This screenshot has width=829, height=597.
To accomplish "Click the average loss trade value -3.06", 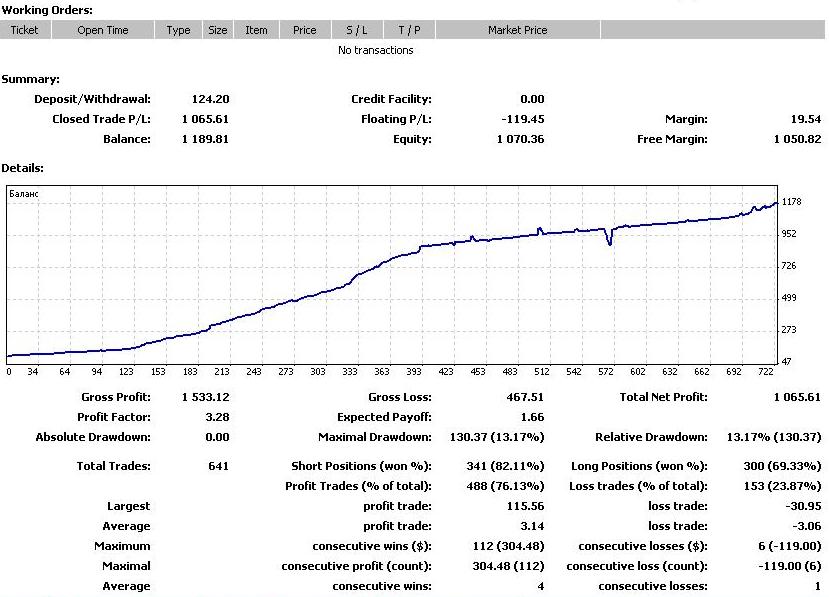I will pos(807,527).
